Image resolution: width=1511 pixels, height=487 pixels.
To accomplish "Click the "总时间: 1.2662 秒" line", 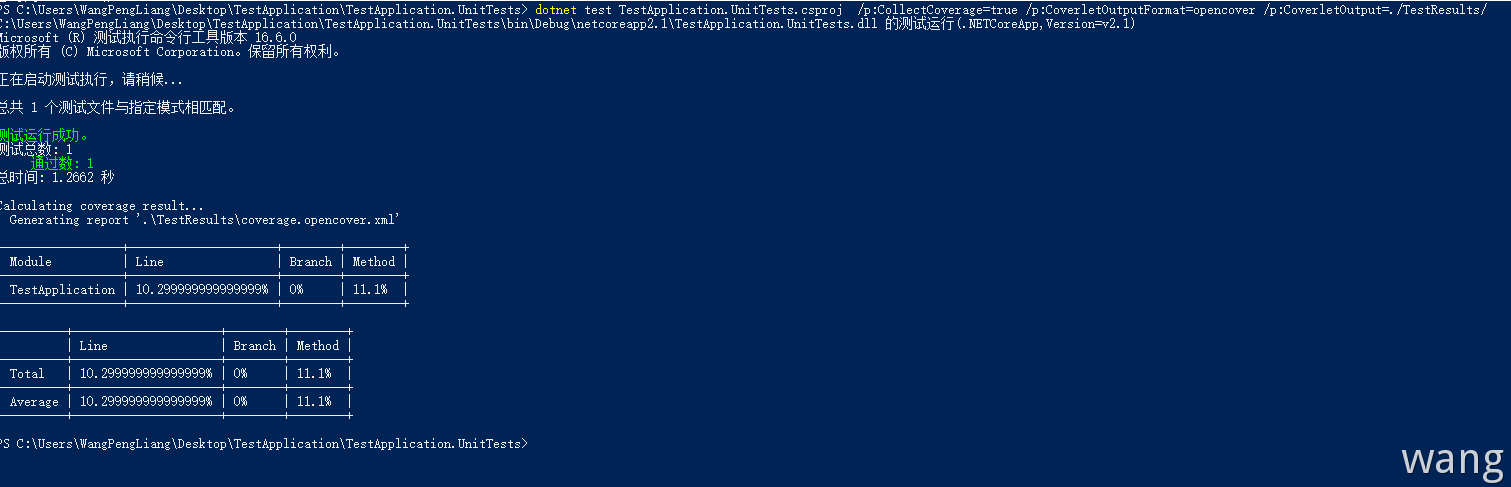I will click(58, 177).
